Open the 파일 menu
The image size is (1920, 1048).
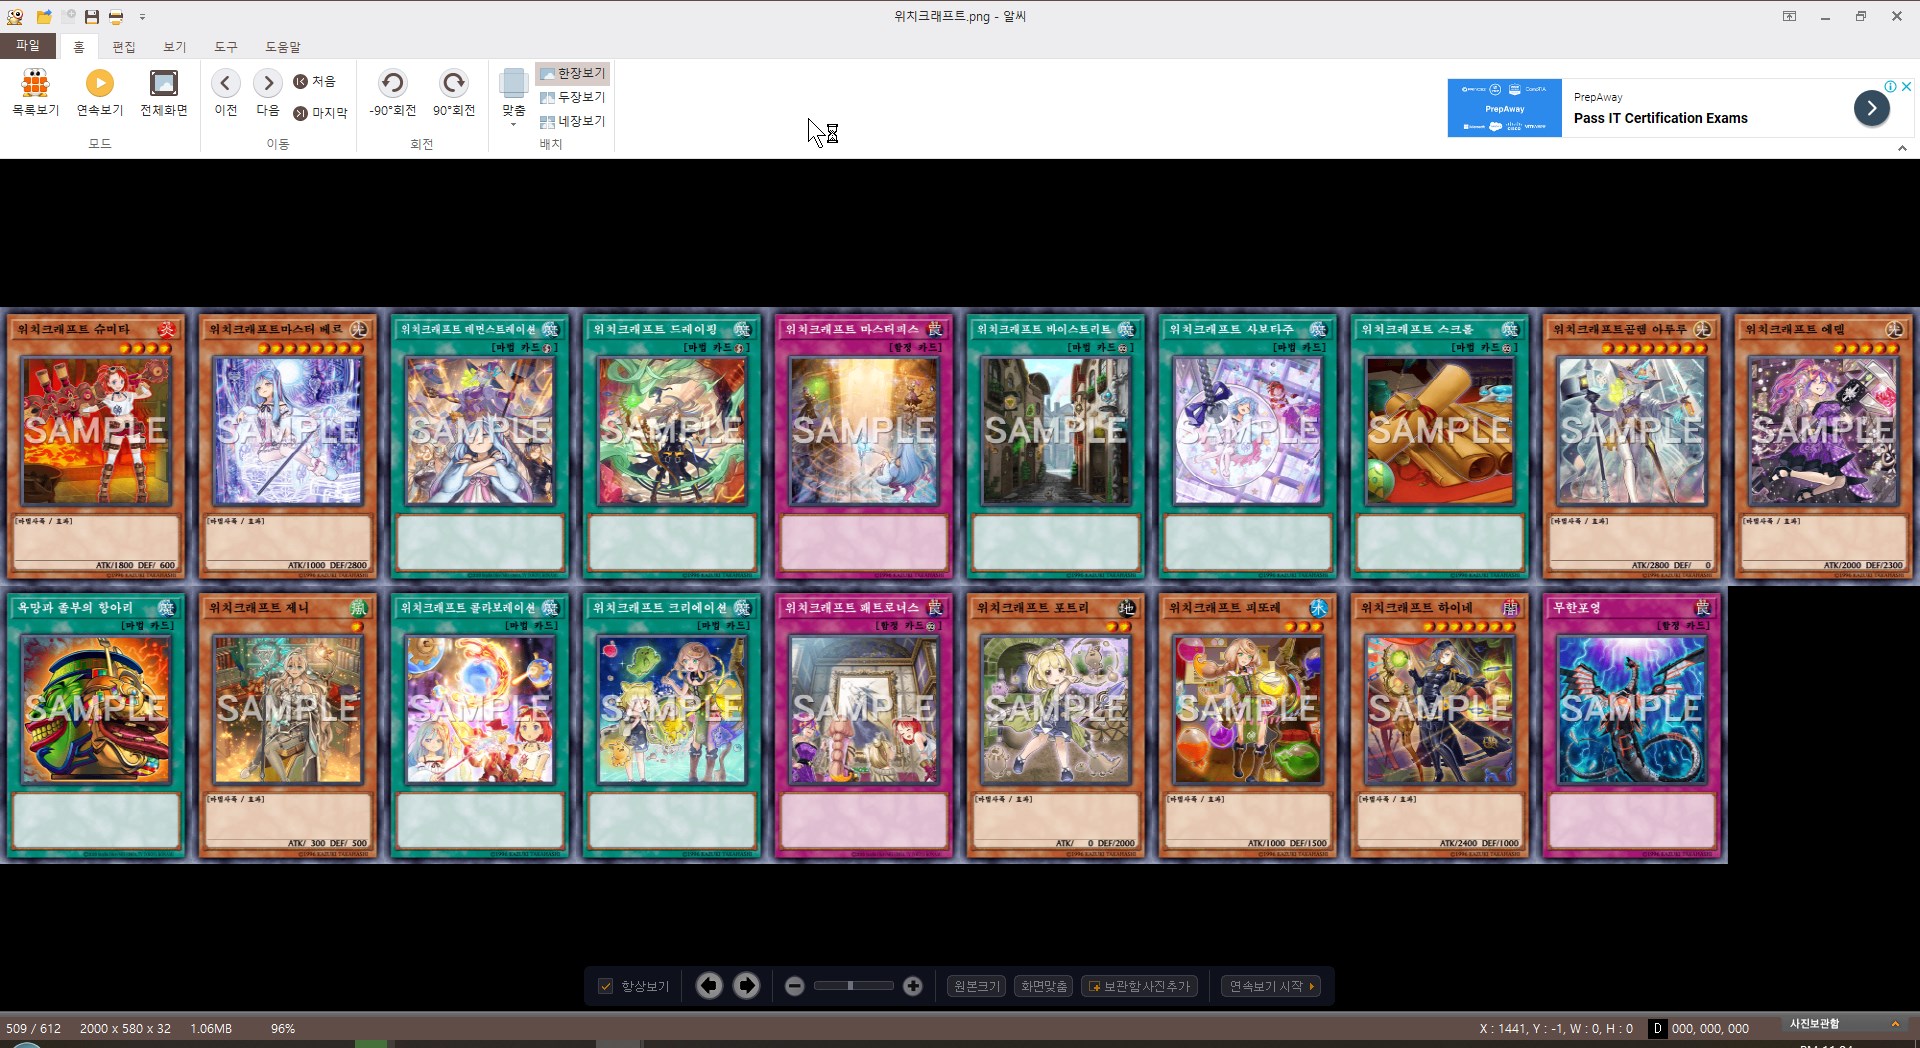(28, 46)
